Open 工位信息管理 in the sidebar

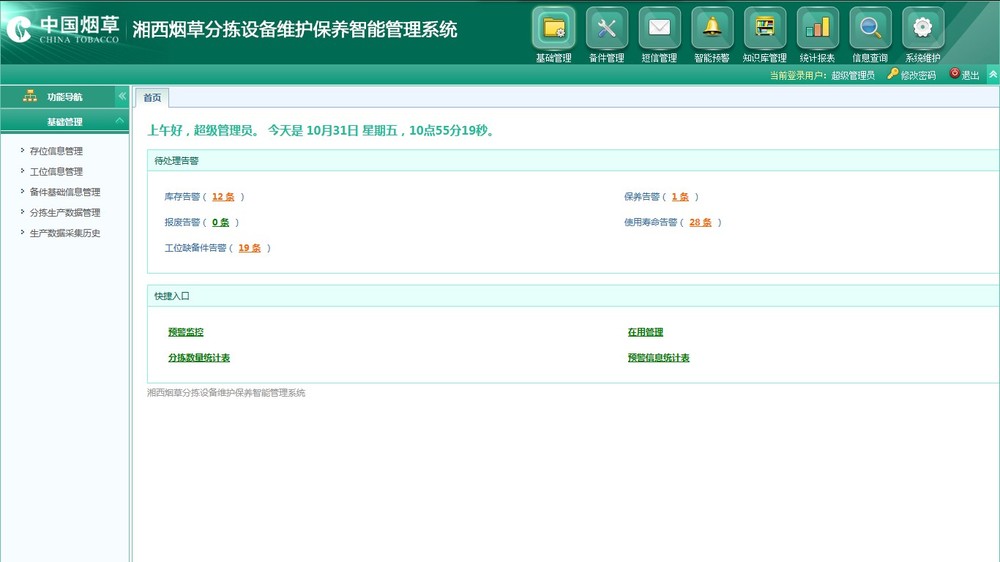tap(56, 172)
